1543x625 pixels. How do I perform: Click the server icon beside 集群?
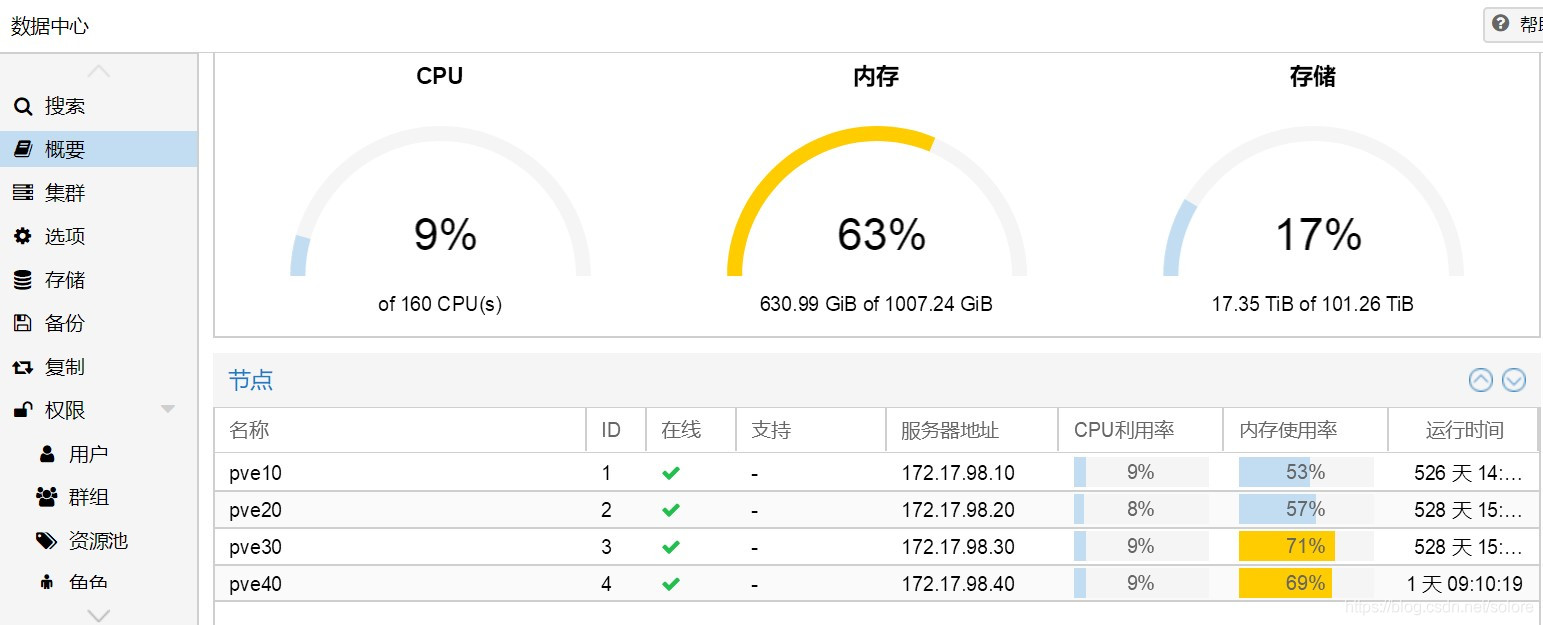tap(22, 193)
